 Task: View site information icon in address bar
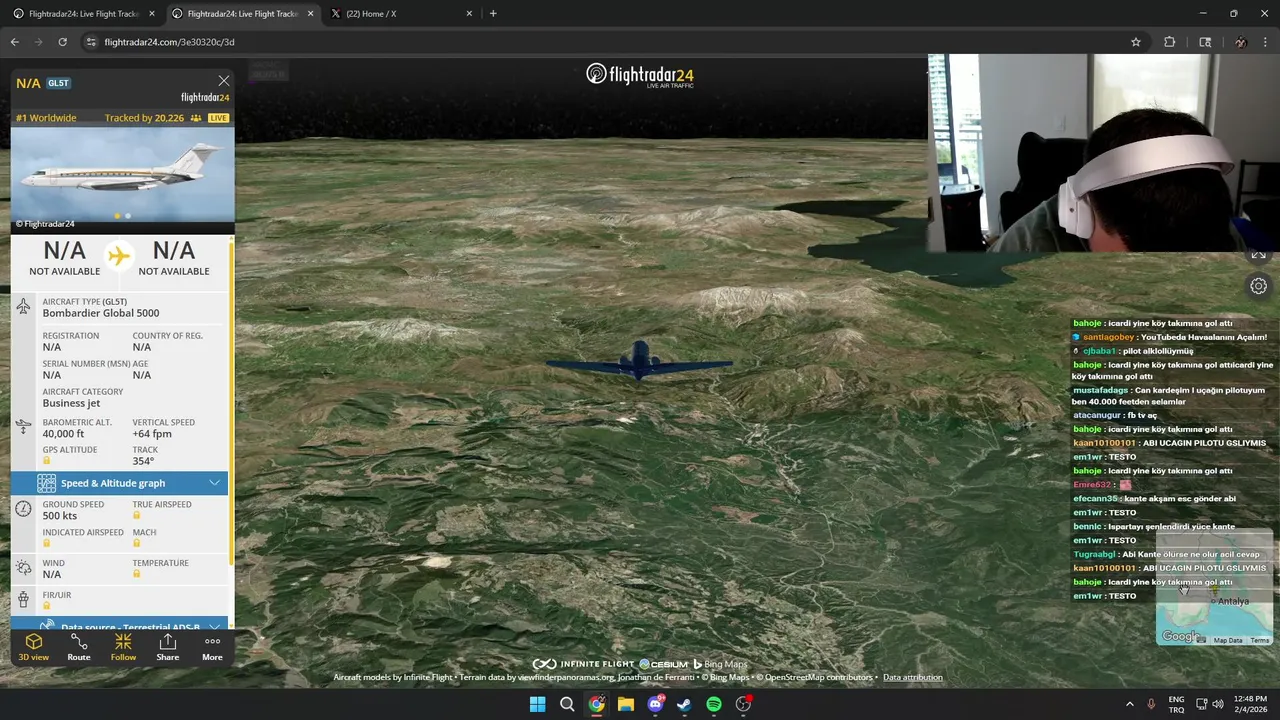(91, 42)
